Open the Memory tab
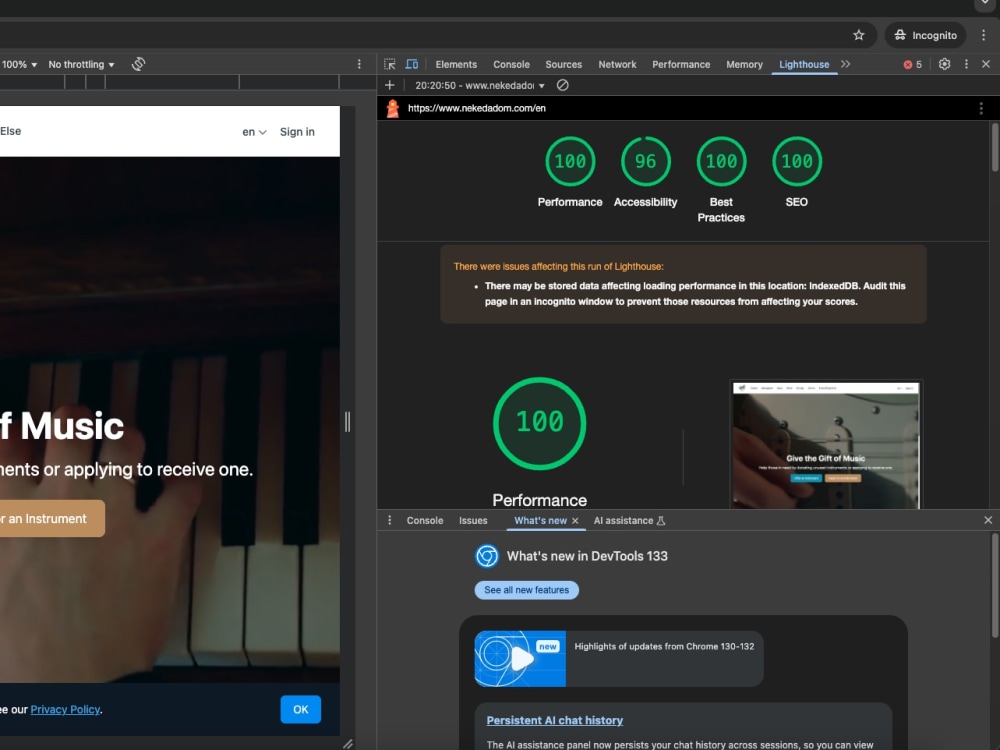The image size is (1000, 750). point(744,64)
